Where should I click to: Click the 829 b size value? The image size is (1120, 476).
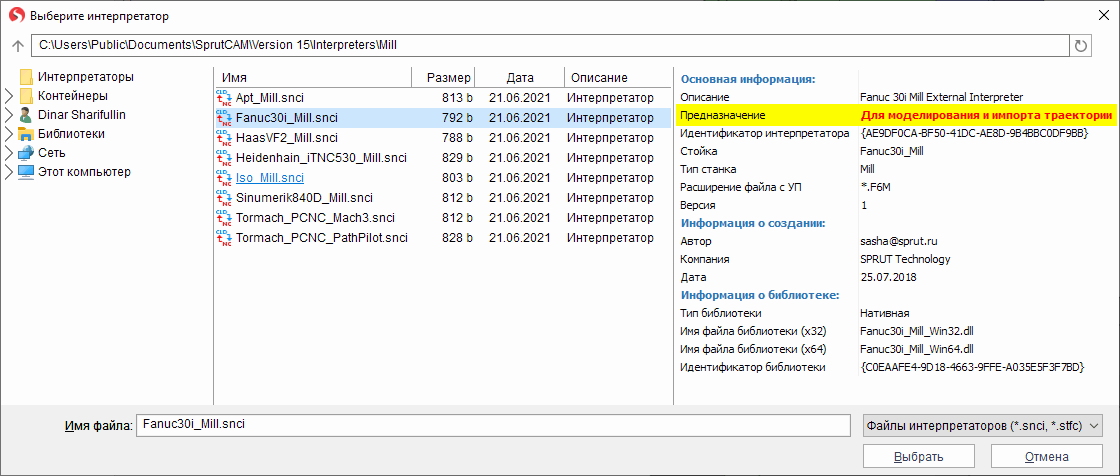click(457, 158)
